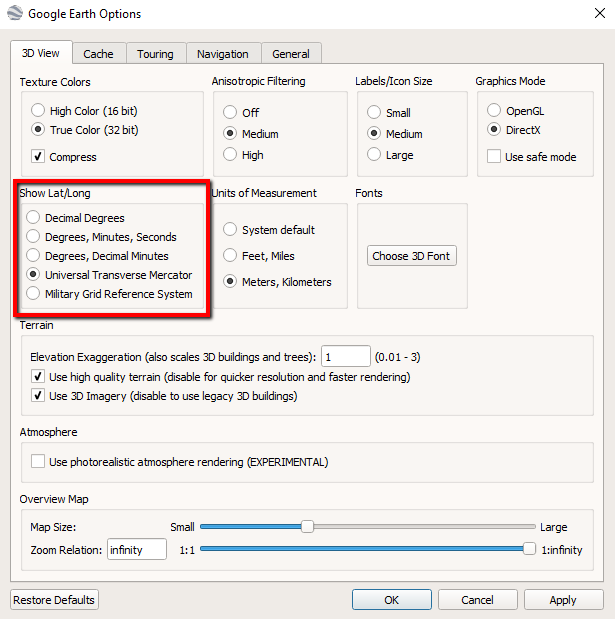Click the Elevation Exaggeration input field
This screenshot has width=615, height=619.
tap(346, 356)
